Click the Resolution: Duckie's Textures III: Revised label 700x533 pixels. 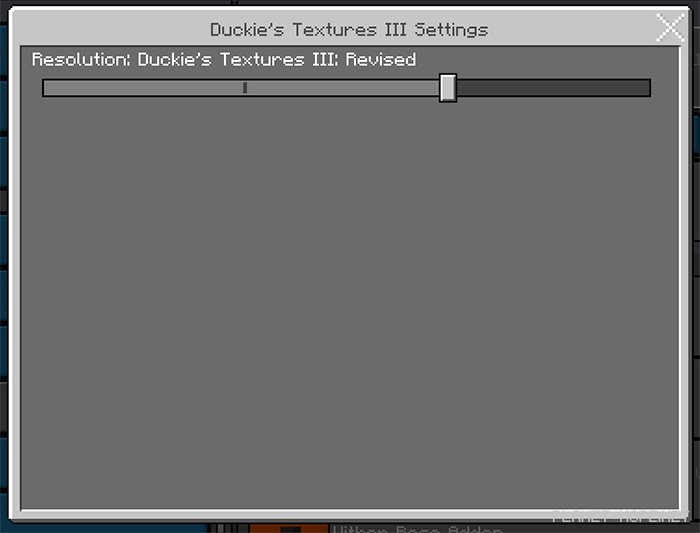224,59
